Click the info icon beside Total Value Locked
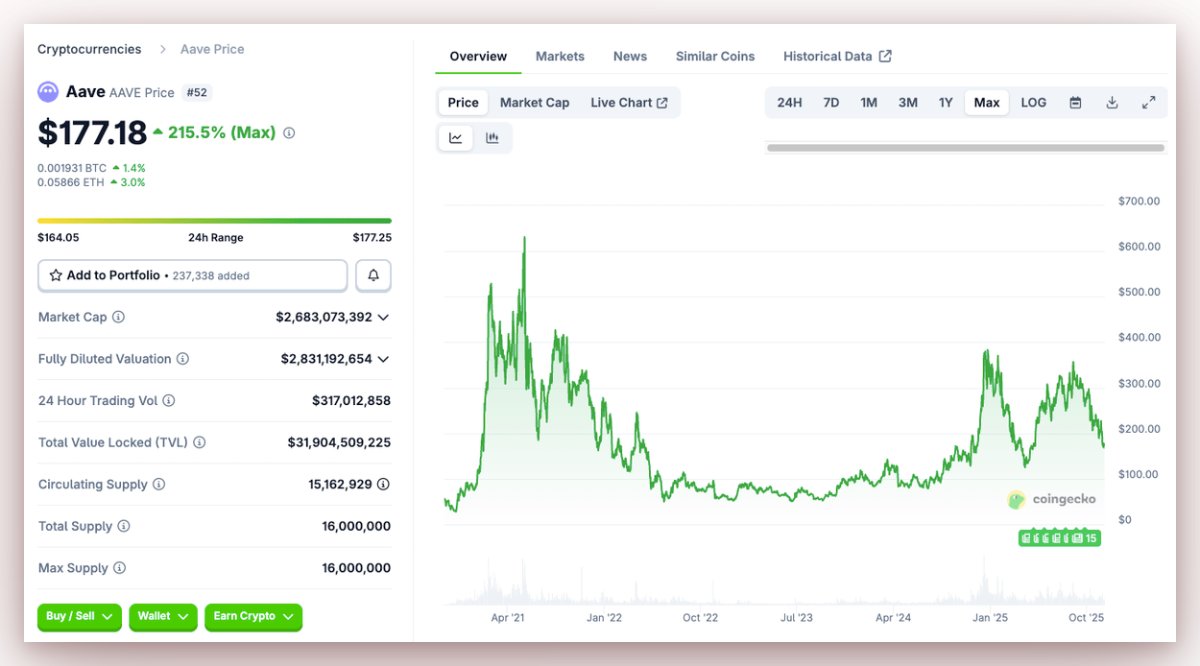The image size is (1200, 666). (x=199, y=443)
